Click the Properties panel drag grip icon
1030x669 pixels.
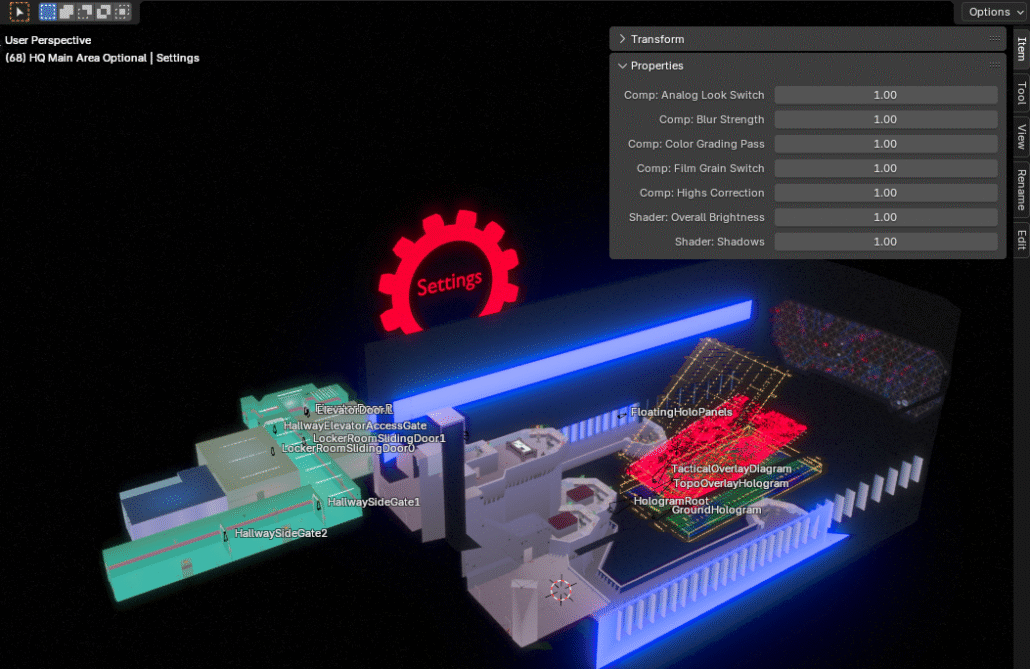click(994, 65)
